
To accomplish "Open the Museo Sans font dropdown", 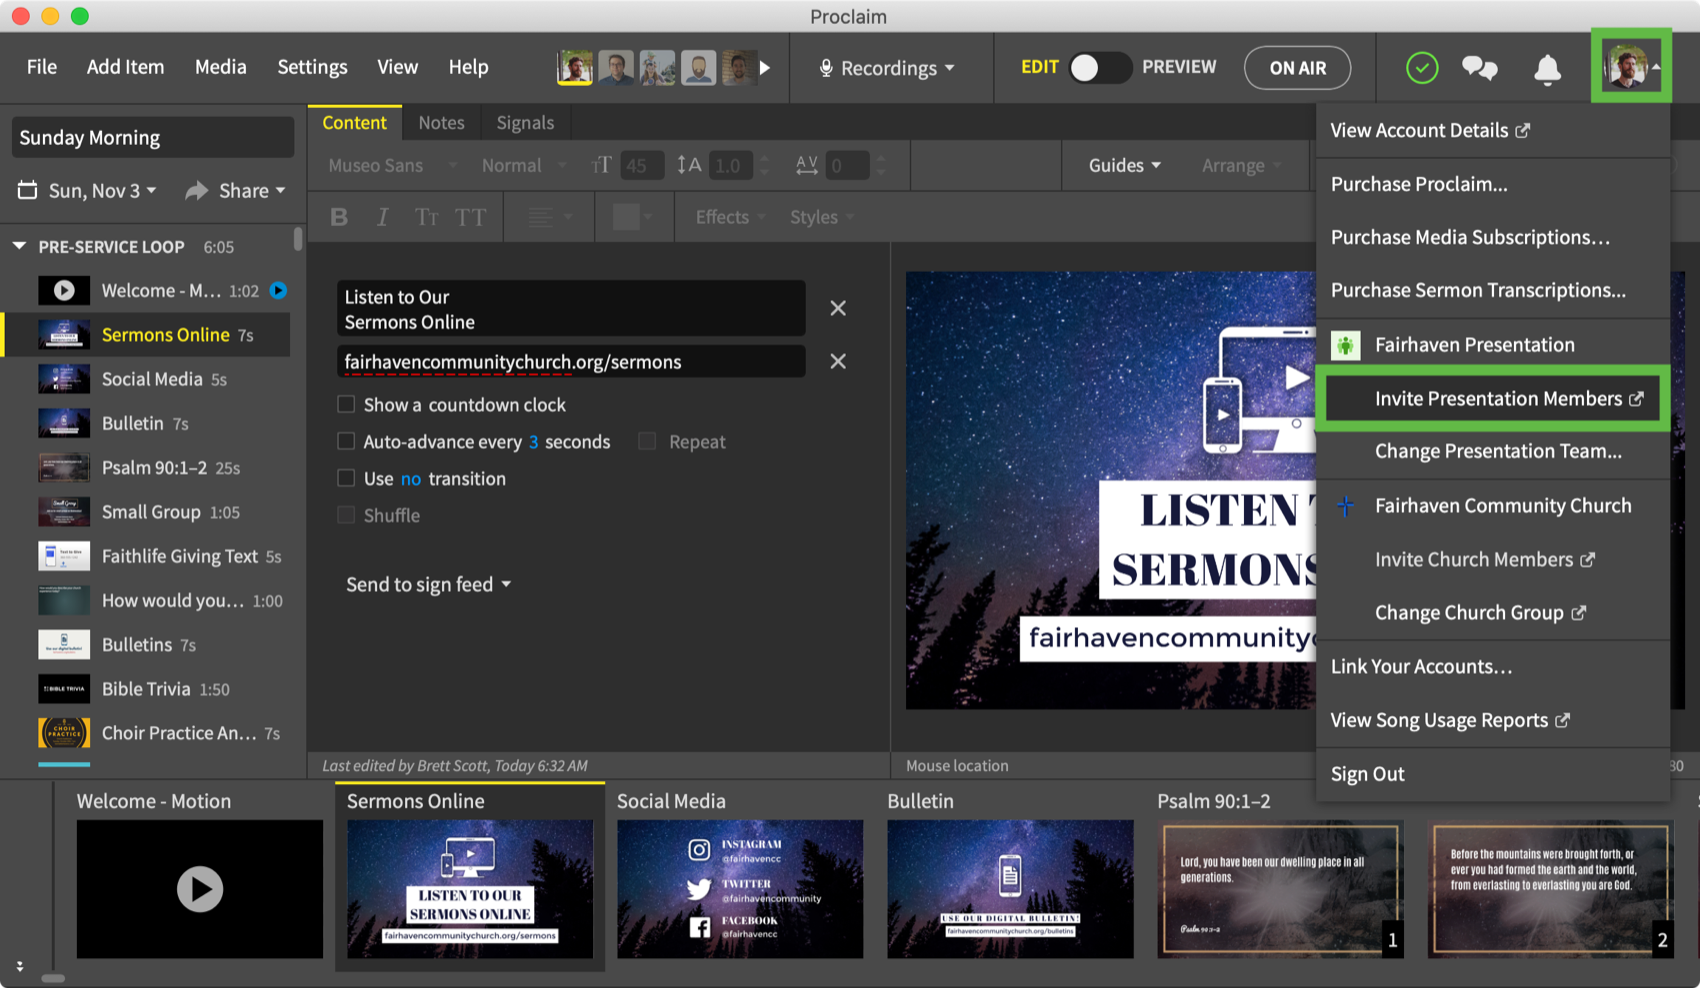I will [393, 165].
